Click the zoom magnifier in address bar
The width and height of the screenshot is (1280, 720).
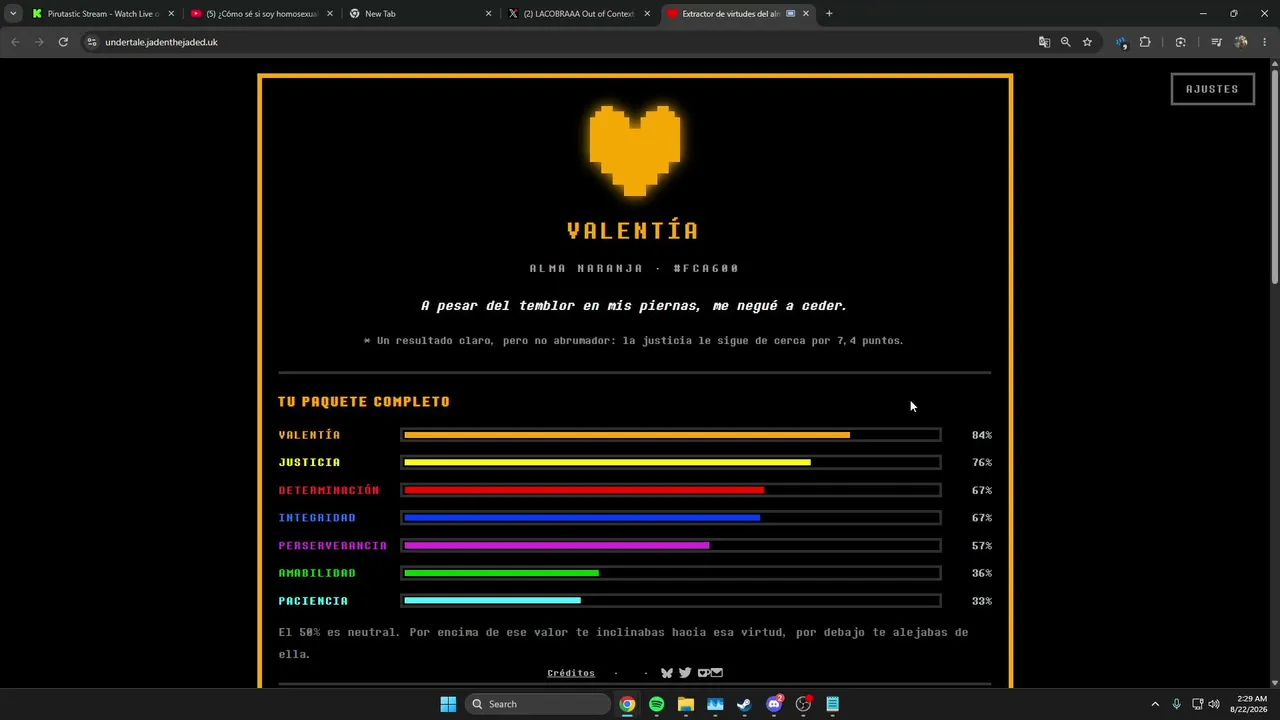1065,42
